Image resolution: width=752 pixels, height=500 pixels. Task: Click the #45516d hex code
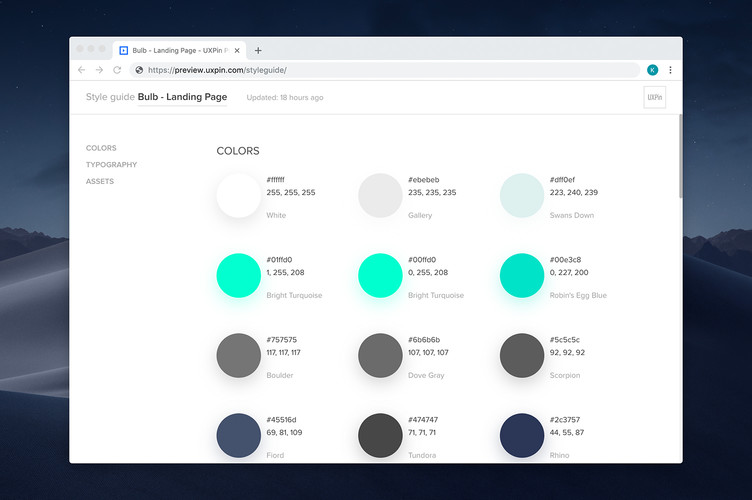click(282, 420)
